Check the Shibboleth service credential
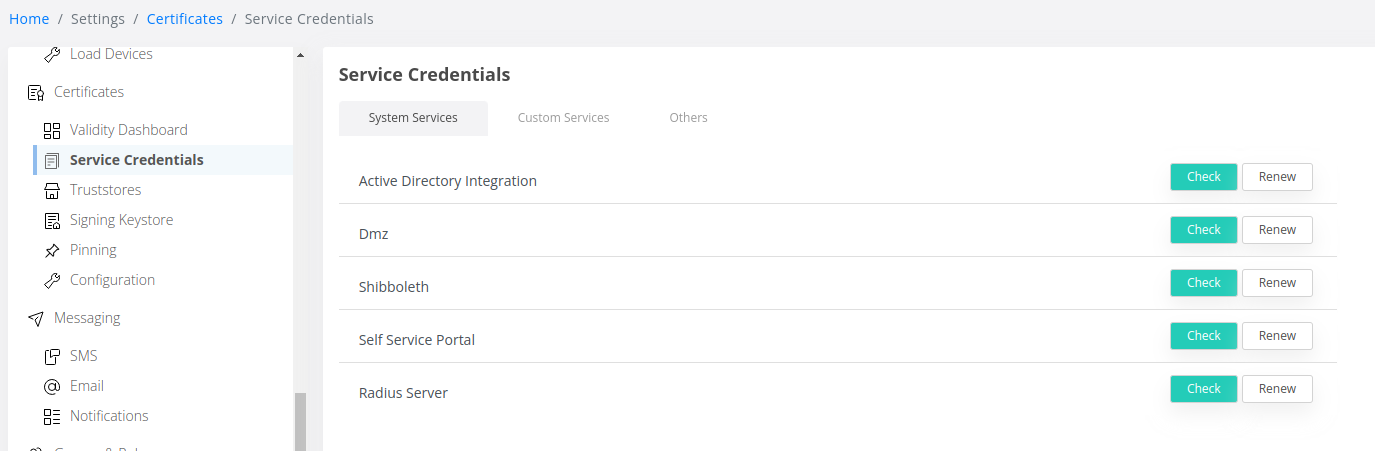 1203,283
